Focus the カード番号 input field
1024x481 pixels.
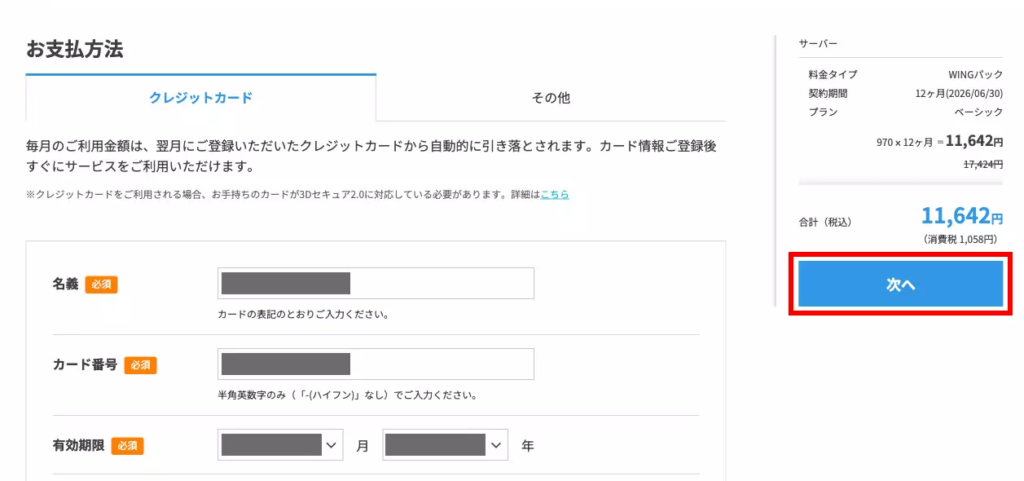[x=375, y=364]
